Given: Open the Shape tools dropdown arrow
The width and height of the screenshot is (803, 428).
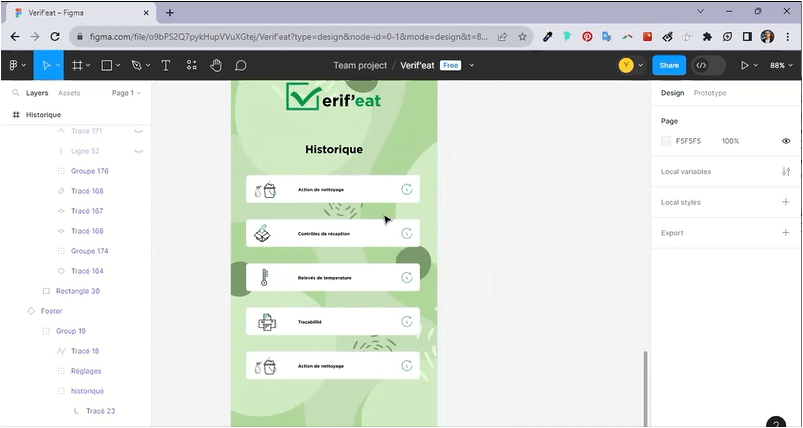Looking at the screenshot, I should click(x=118, y=66).
